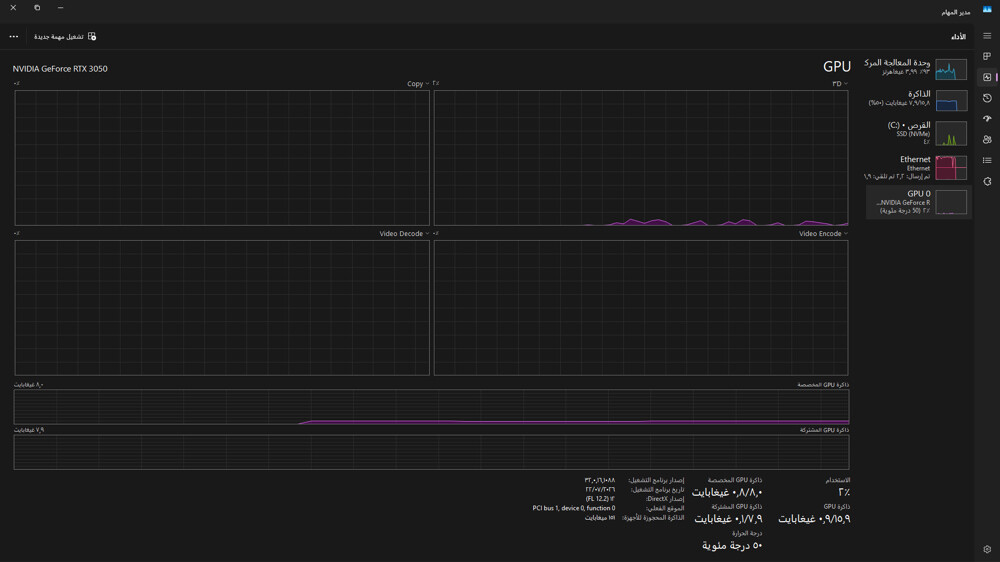
Task: Click the PCI bus 1, device 0, function 0 text
Action: click(574, 508)
